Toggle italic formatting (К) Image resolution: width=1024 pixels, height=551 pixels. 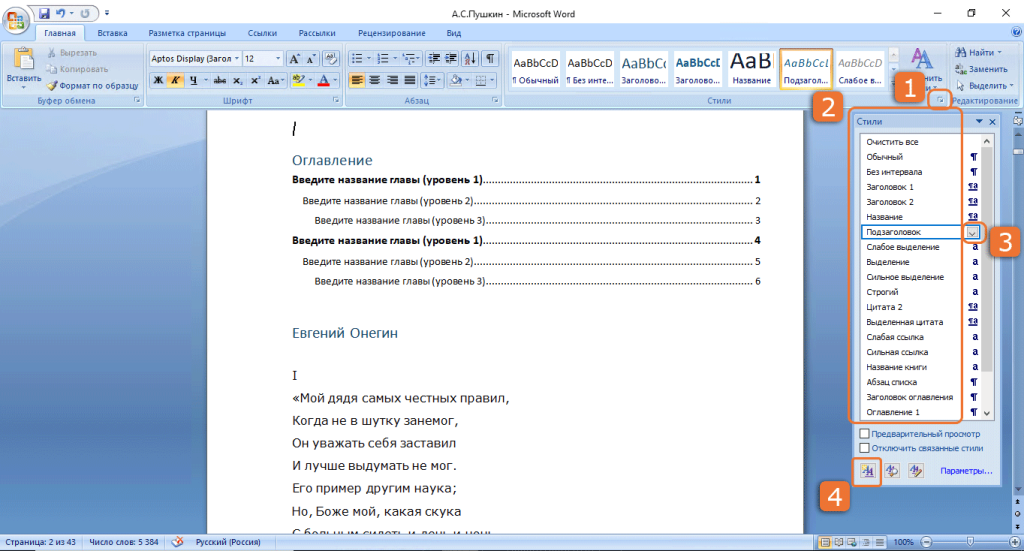pos(174,80)
